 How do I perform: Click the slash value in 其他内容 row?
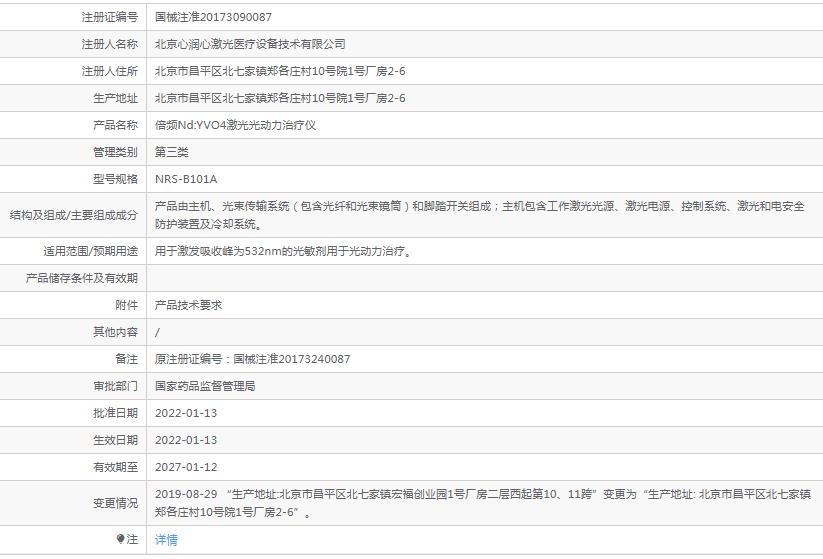pyautogui.click(x=157, y=332)
